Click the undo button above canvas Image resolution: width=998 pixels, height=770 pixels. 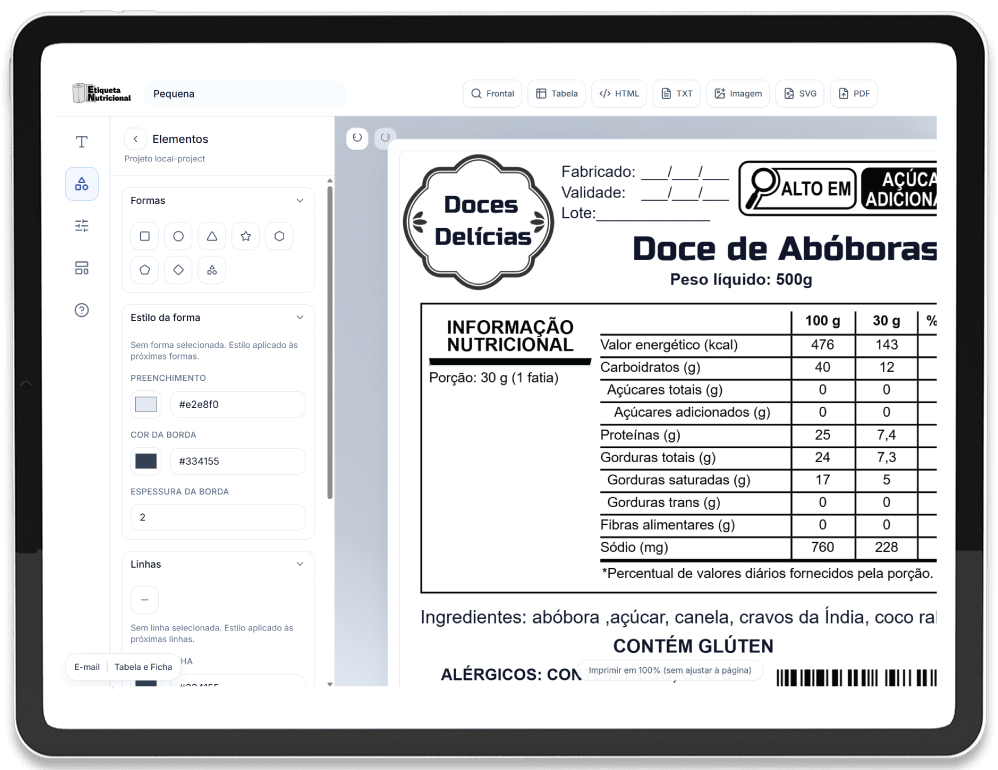[x=357, y=137]
